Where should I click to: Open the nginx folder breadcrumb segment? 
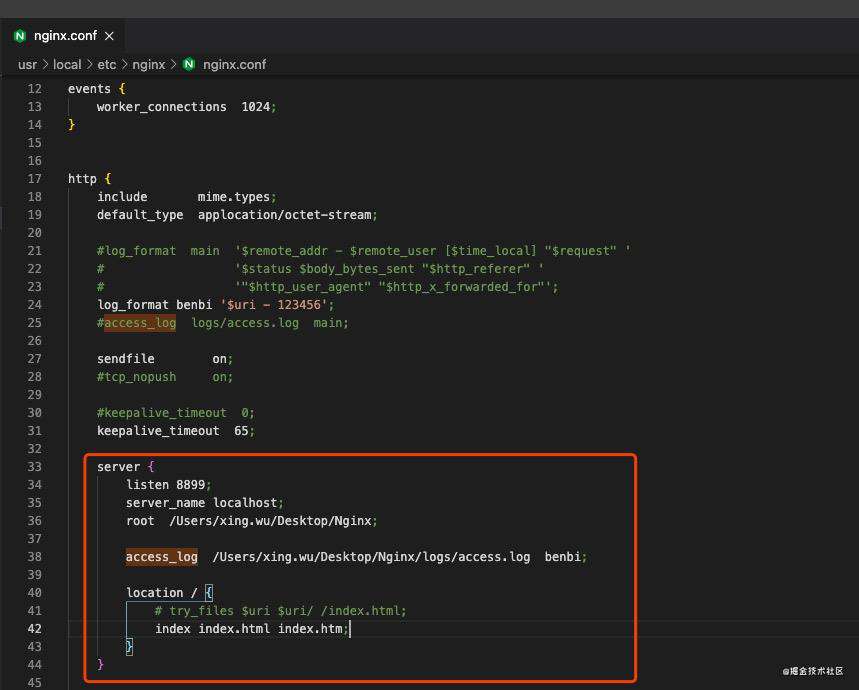pos(148,65)
